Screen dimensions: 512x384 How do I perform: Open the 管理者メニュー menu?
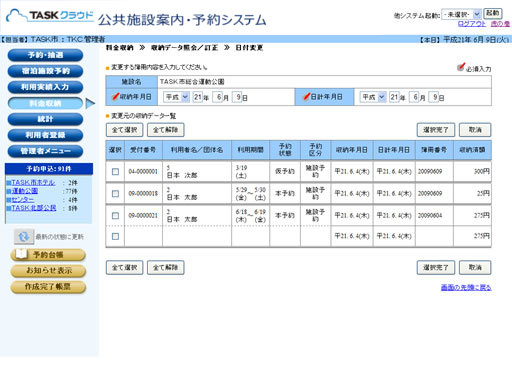coord(45,151)
